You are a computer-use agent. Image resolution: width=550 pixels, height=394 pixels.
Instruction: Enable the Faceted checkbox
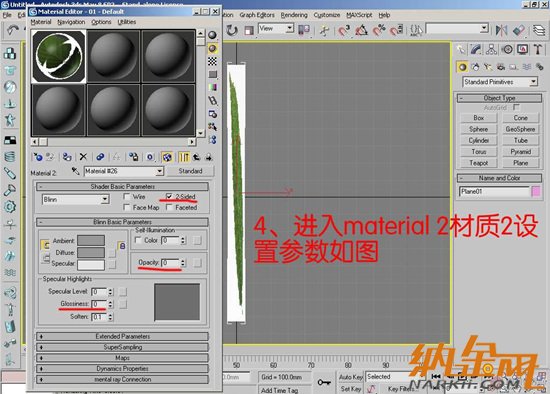[x=169, y=207]
